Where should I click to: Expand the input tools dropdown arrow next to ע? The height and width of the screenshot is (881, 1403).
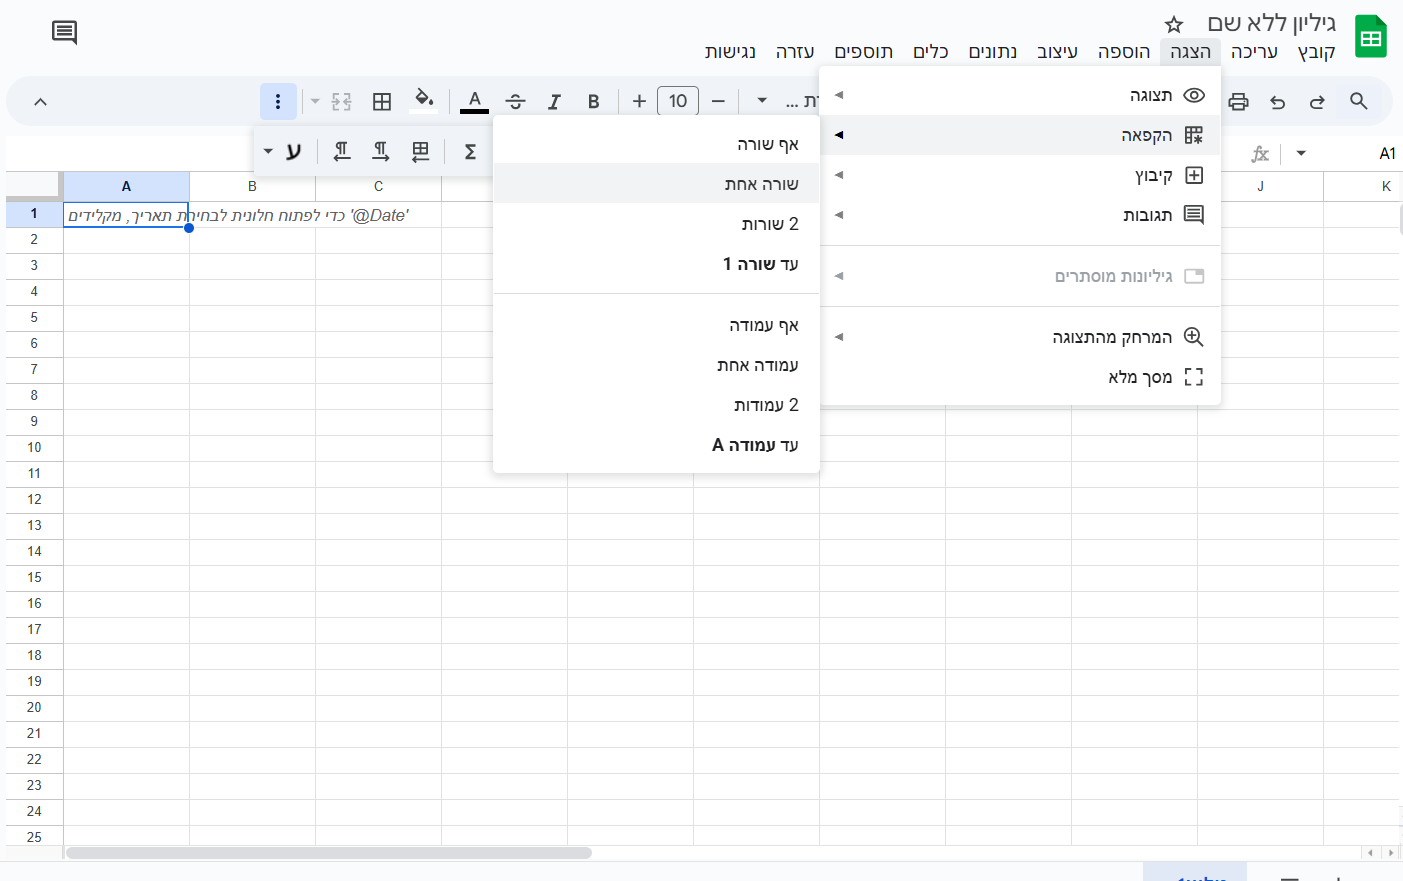[268, 152]
